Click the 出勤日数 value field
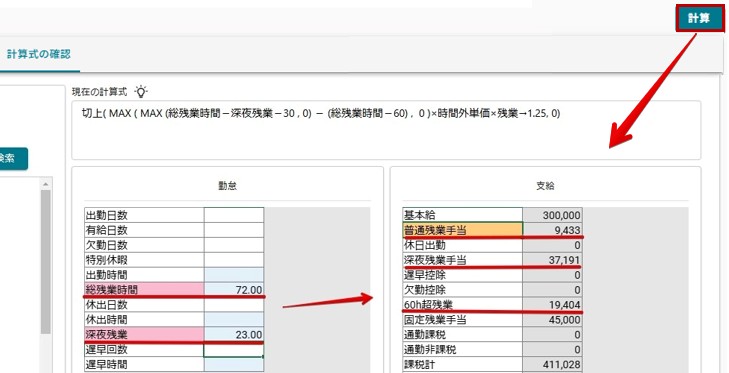The height and width of the screenshot is (373, 729). tap(234, 215)
